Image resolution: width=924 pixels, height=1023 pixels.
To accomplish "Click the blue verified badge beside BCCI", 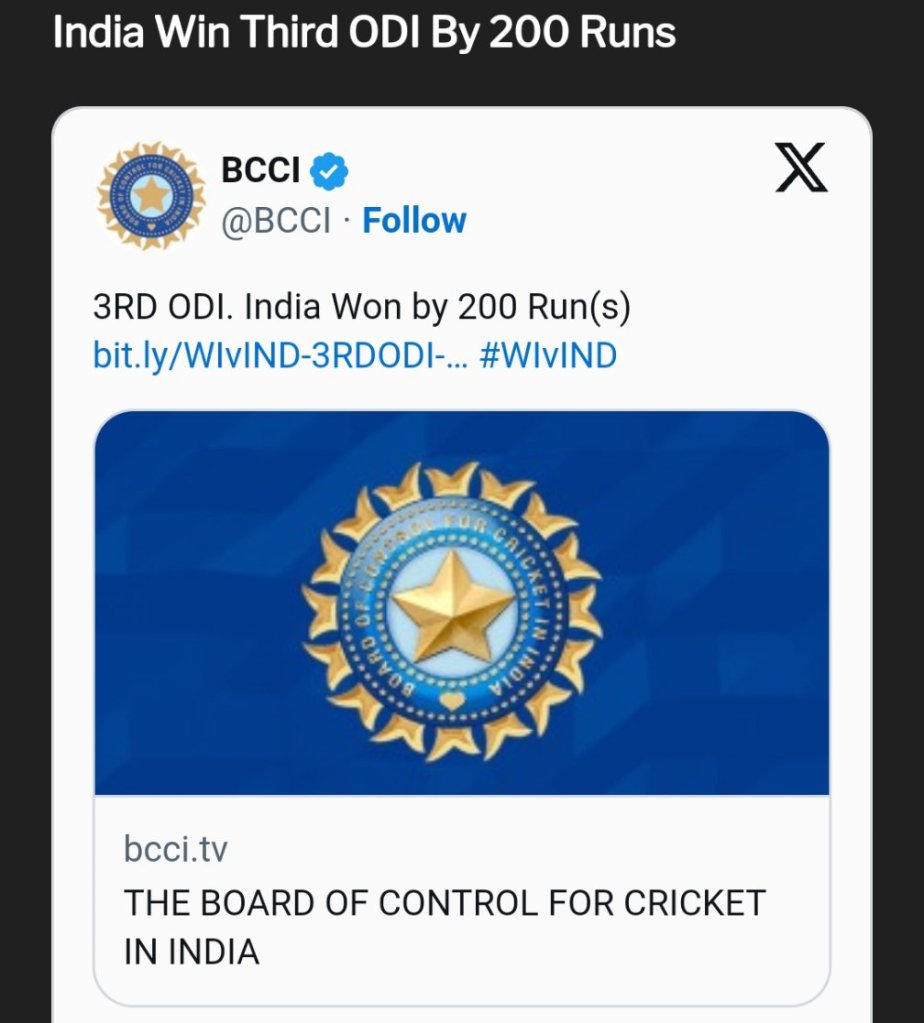I will click(329, 171).
